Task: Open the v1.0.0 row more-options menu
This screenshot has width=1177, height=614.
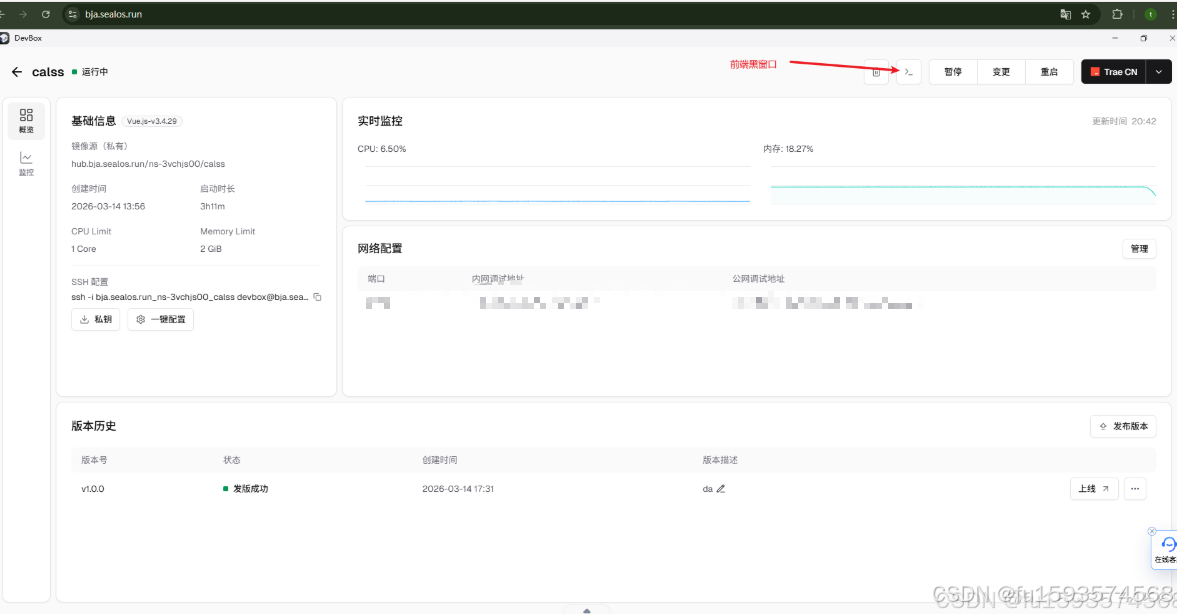Action: [1135, 489]
